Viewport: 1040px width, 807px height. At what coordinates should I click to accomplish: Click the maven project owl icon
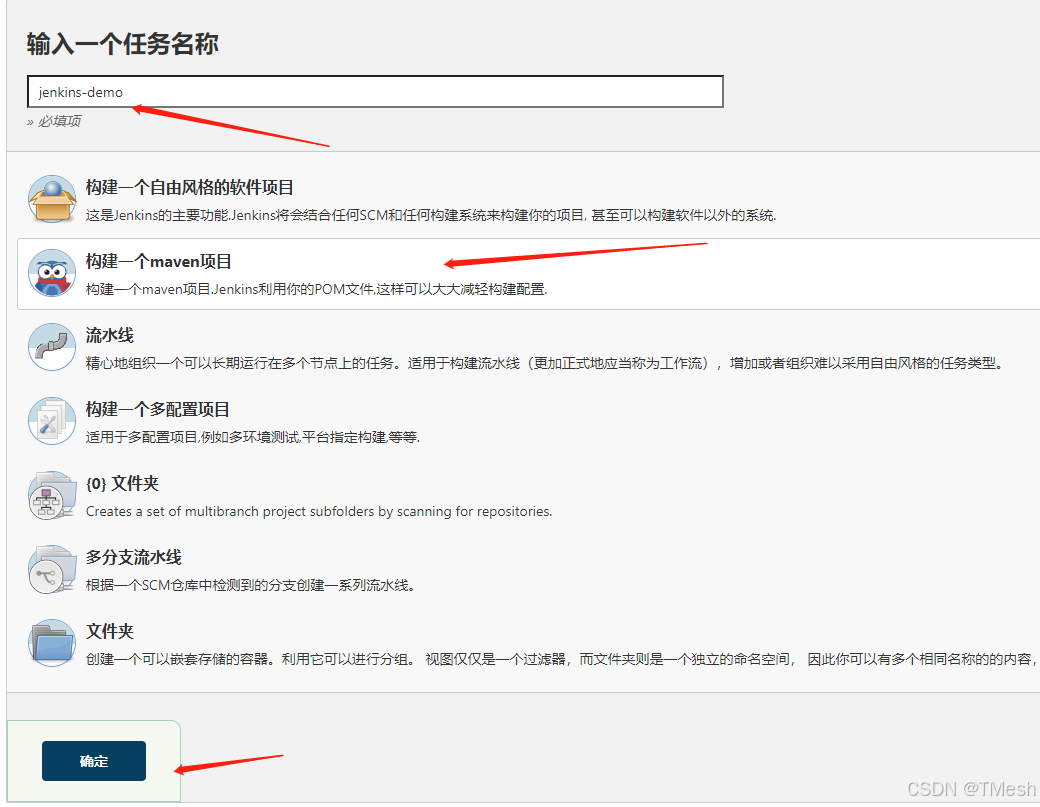52,273
